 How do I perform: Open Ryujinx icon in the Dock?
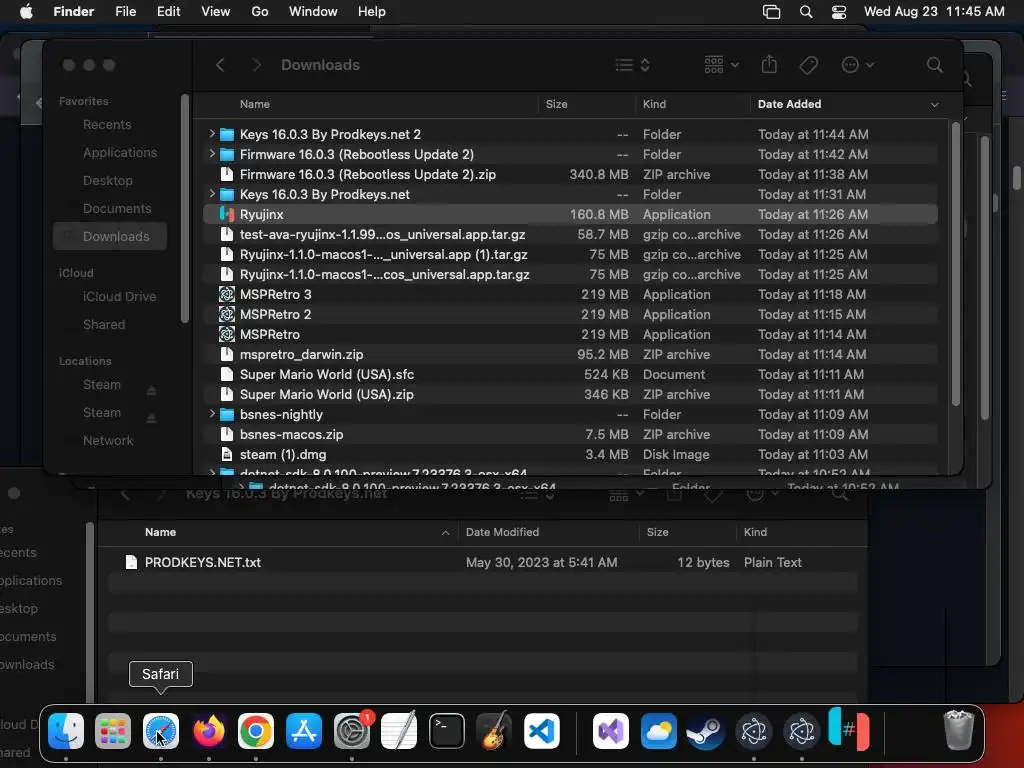click(x=849, y=729)
